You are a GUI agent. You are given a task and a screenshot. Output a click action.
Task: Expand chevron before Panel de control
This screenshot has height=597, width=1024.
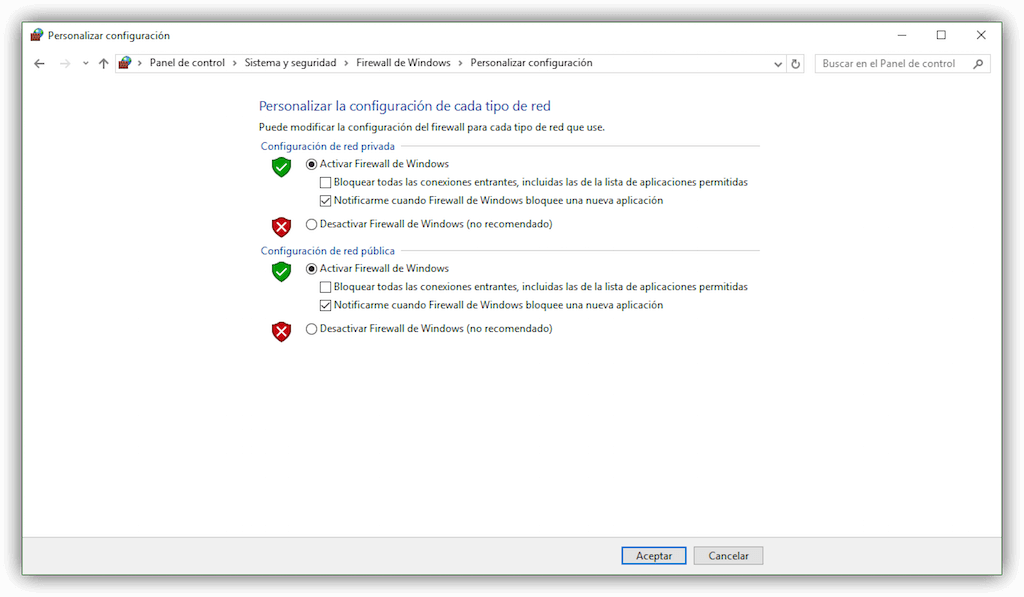(140, 63)
